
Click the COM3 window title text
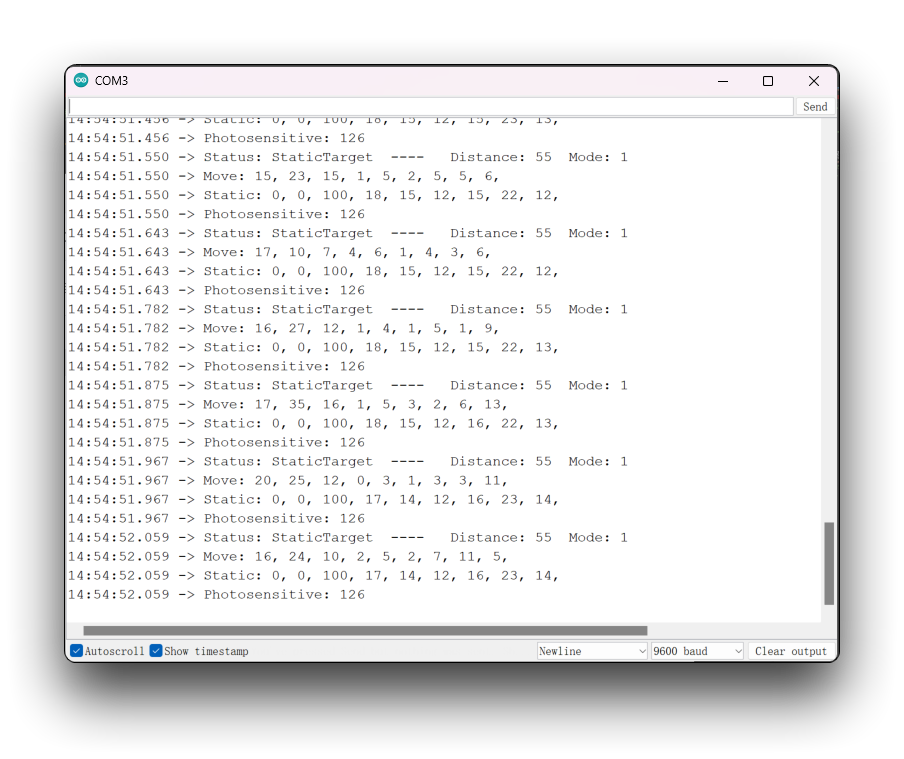click(x=111, y=81)
